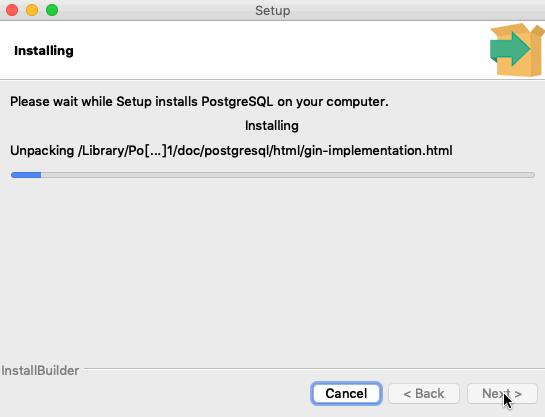Click the Next > button

[x=502, y=393]
